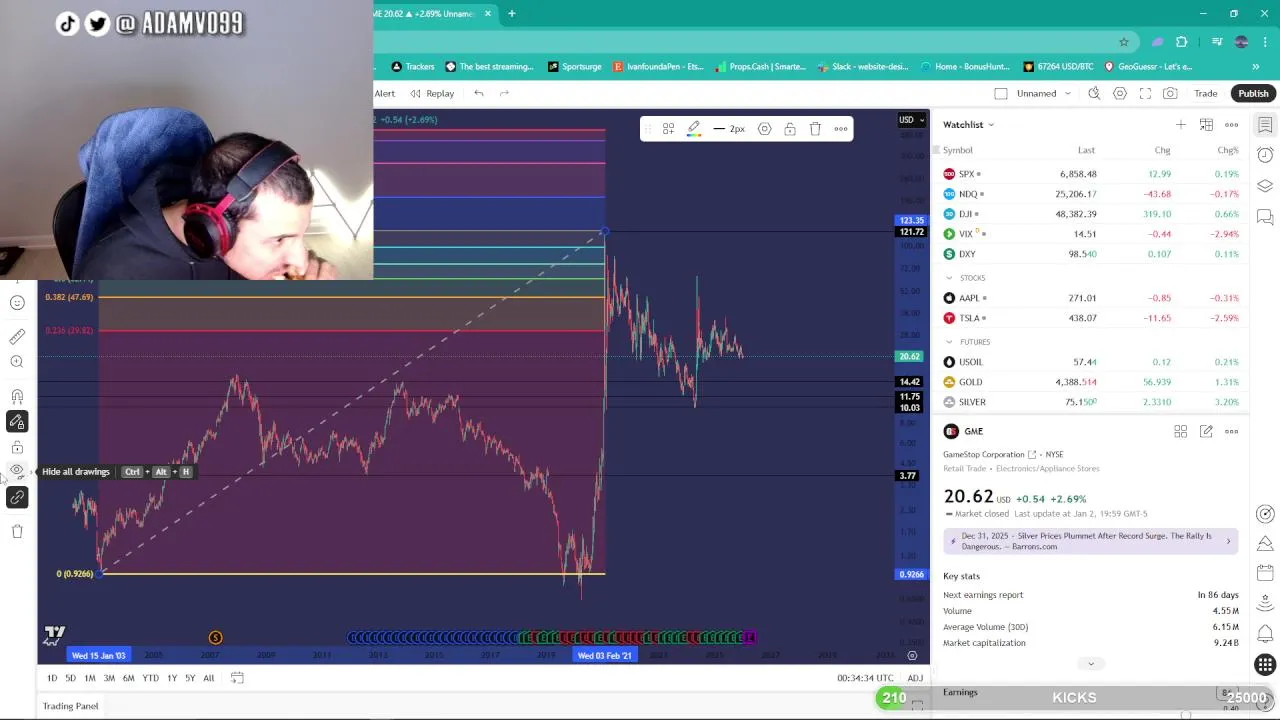Open Alerts clock icon in right sidebar
1280x720 pixels.
pos(1265,155)
